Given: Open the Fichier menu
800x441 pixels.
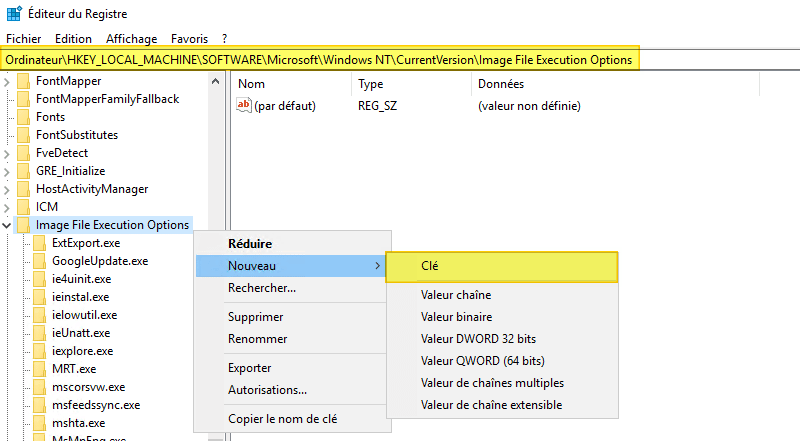Looking at the screenshot, I should pyautogui.click(x=23, y=38).
